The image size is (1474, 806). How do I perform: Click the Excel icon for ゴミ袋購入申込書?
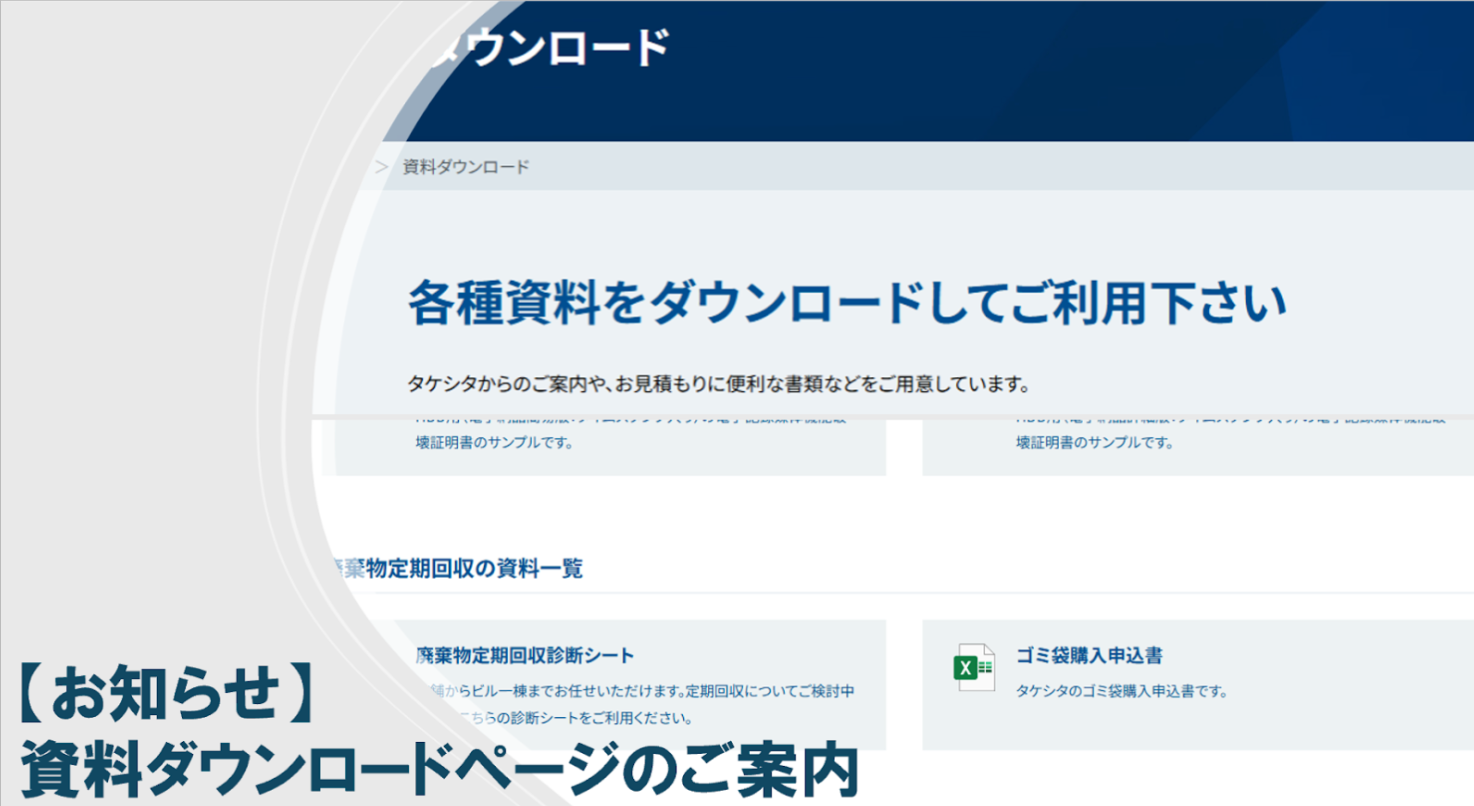[973, 667]
